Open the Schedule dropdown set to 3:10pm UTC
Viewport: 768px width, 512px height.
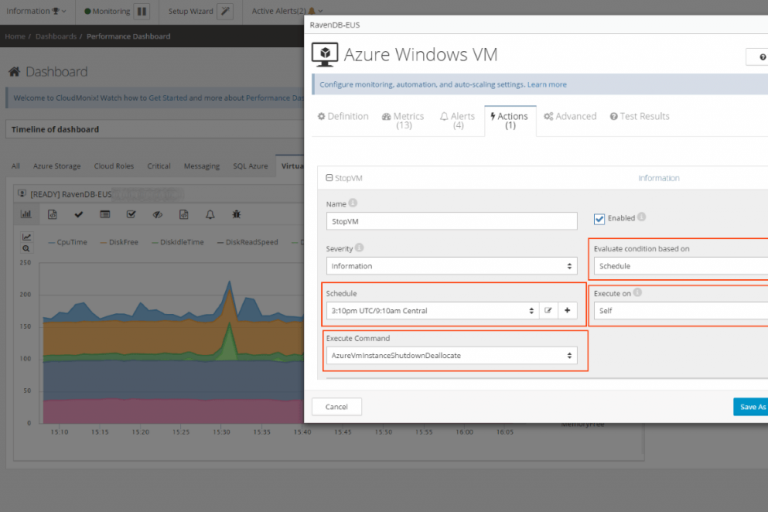coord(432,311)
